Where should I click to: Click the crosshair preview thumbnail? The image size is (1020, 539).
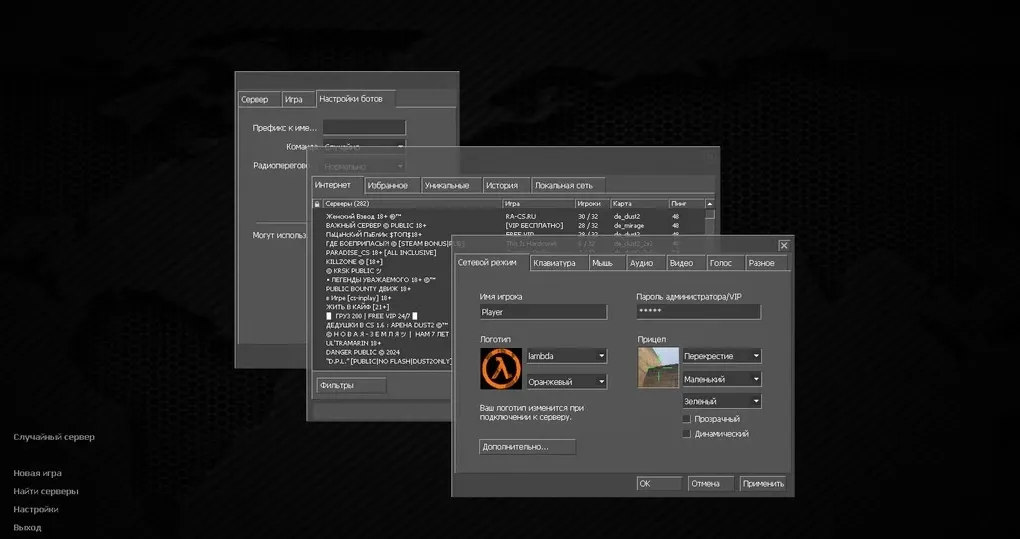click(x=658, y=368)
